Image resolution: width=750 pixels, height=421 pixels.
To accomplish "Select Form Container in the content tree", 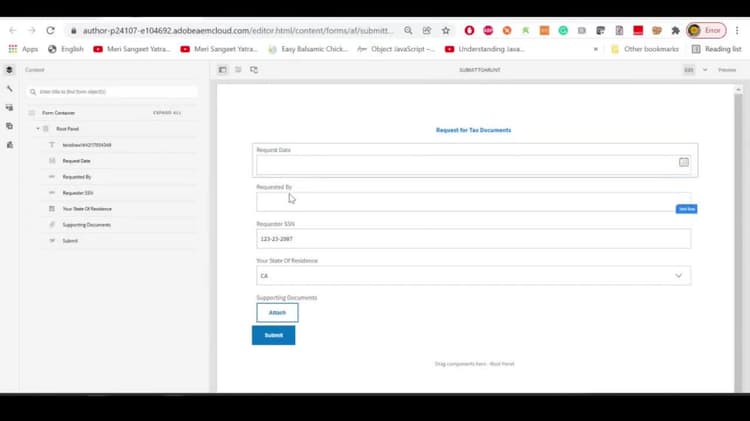I will (x=58, y=113).
